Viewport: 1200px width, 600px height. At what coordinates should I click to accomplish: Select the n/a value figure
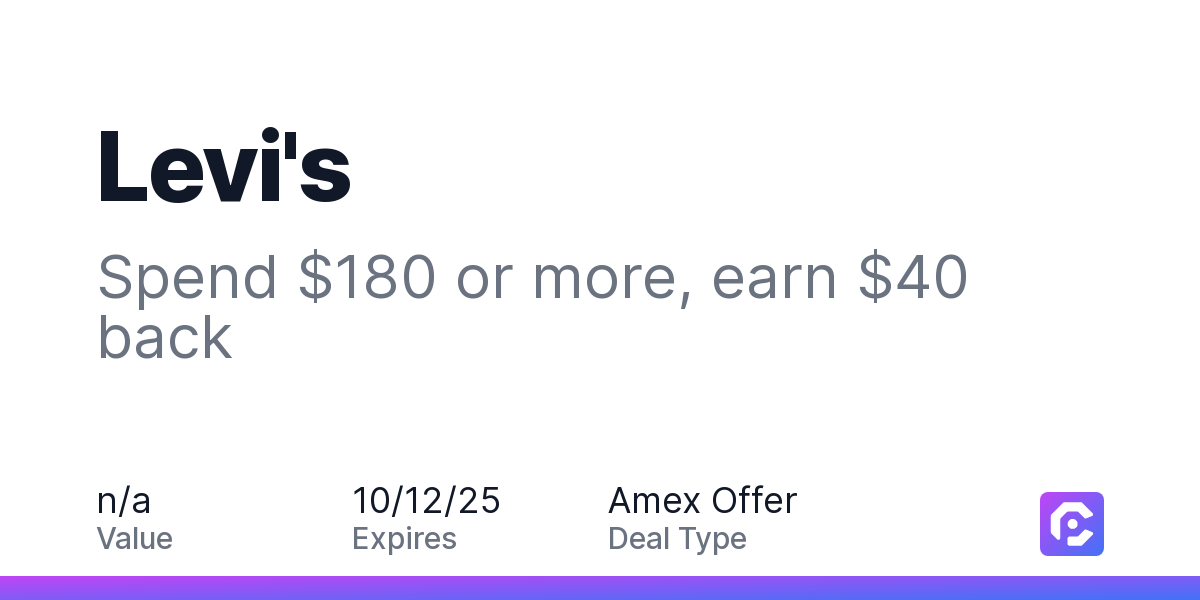124,500
